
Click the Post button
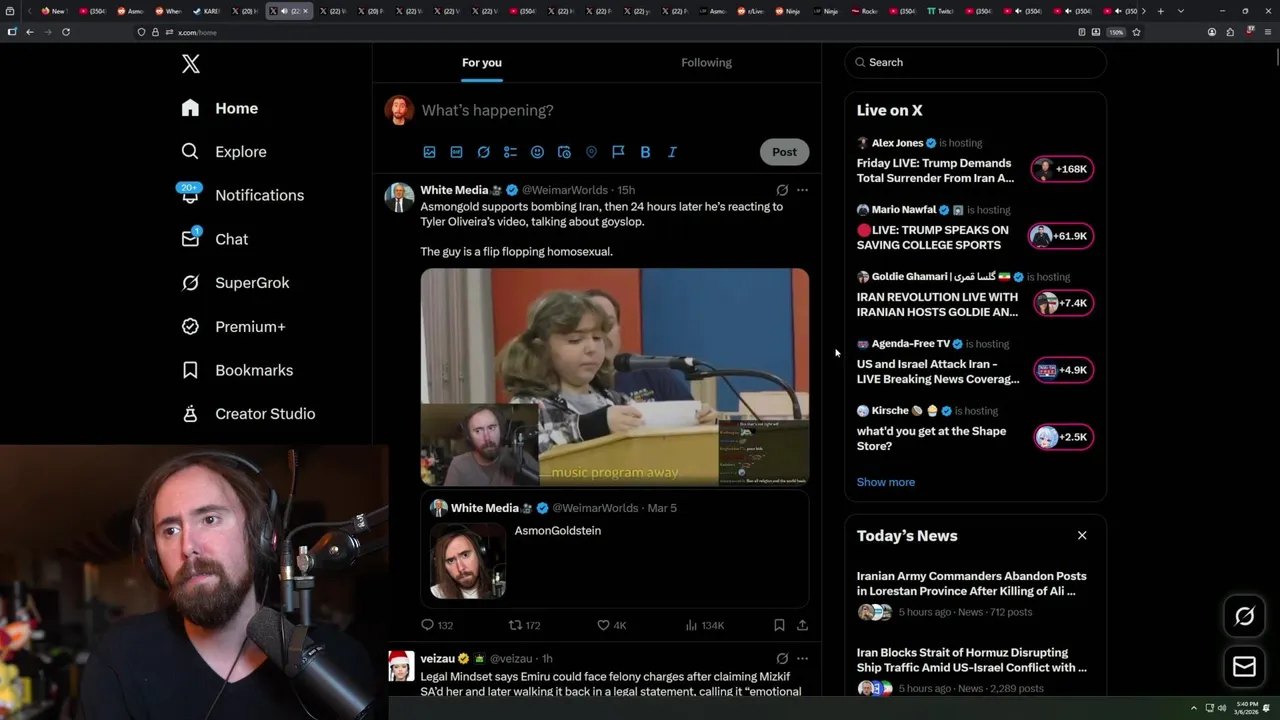tap(784, 152)
